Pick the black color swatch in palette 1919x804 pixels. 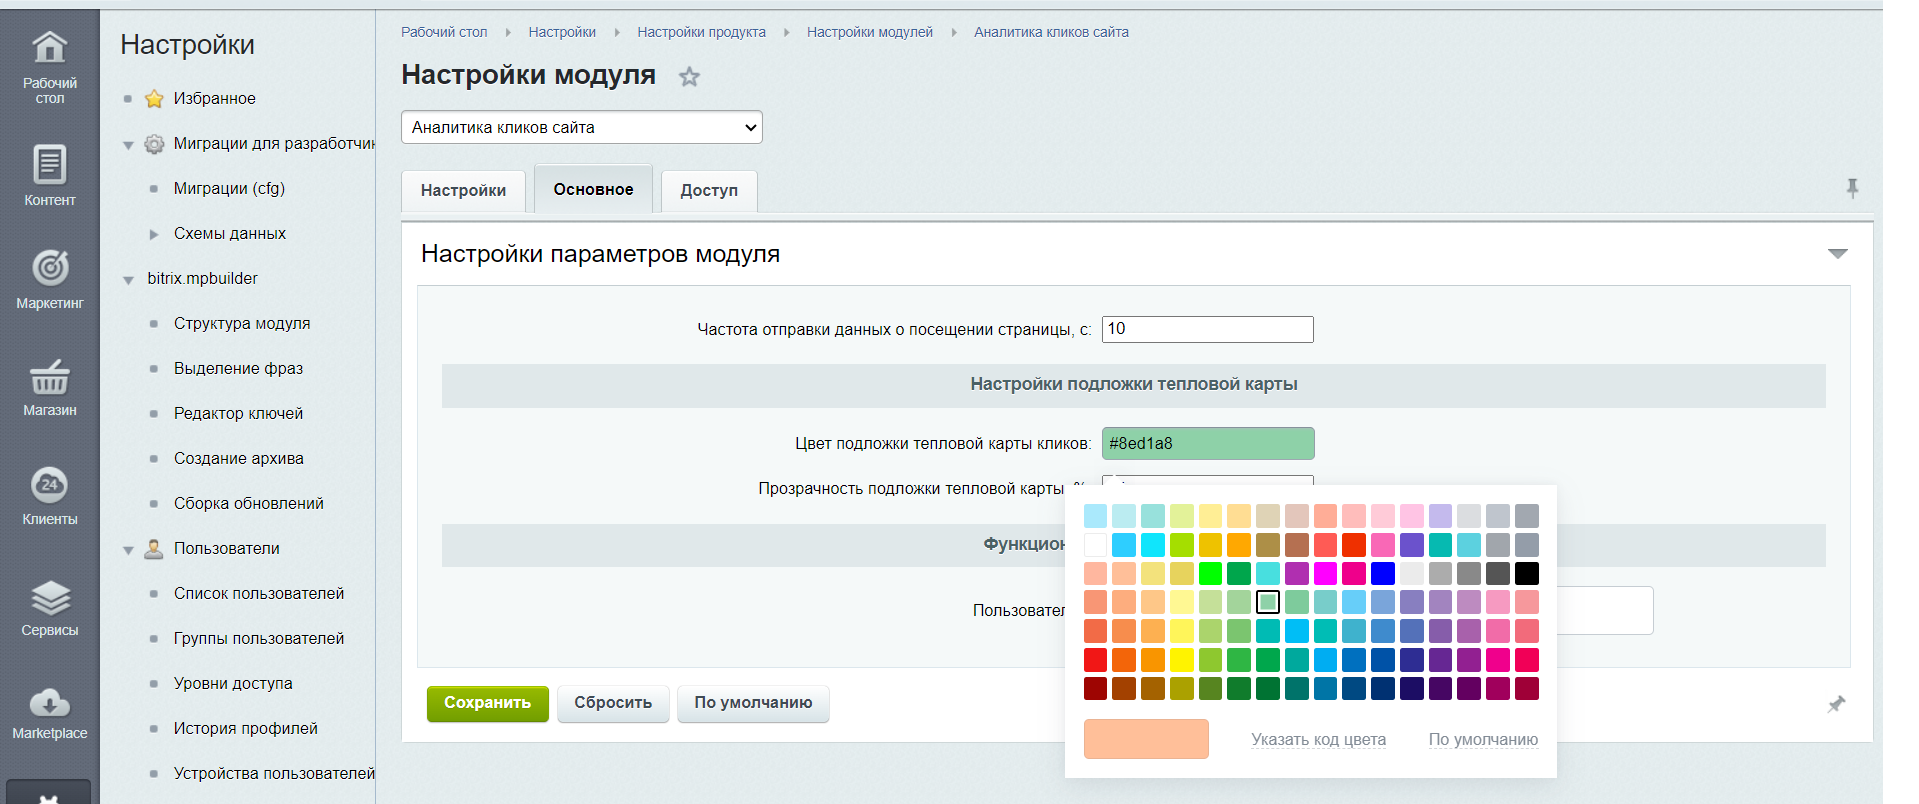[x=1526, y=573]
